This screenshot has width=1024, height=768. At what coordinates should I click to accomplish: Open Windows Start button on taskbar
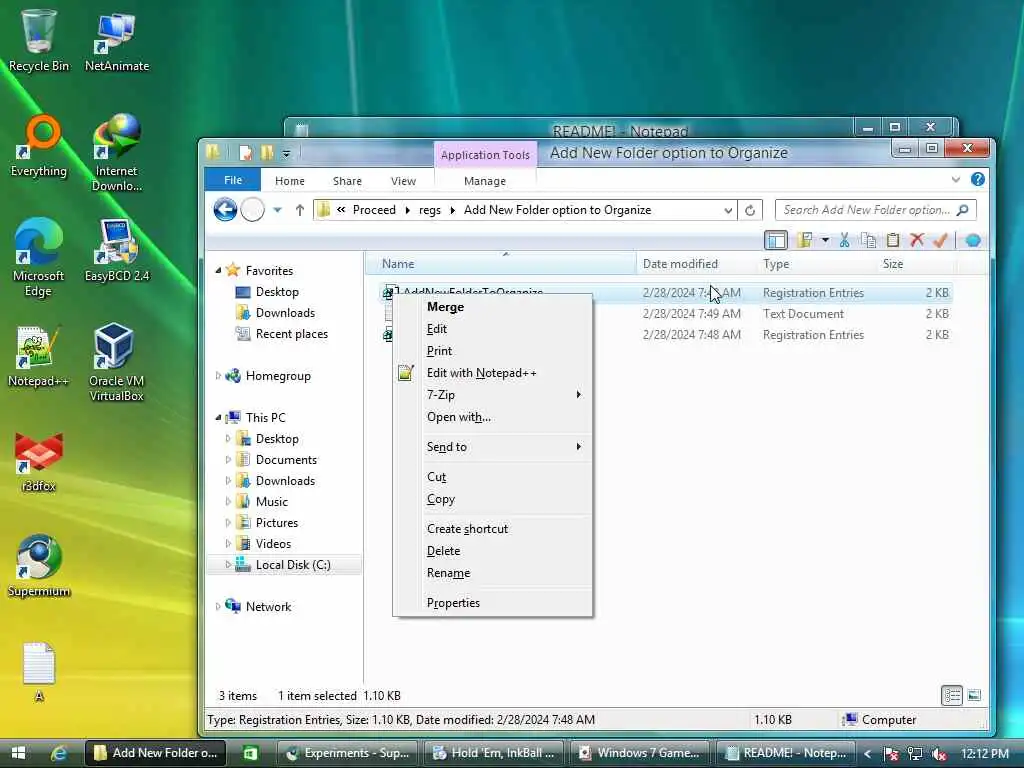pyautogui.click(x=18, y=753)
